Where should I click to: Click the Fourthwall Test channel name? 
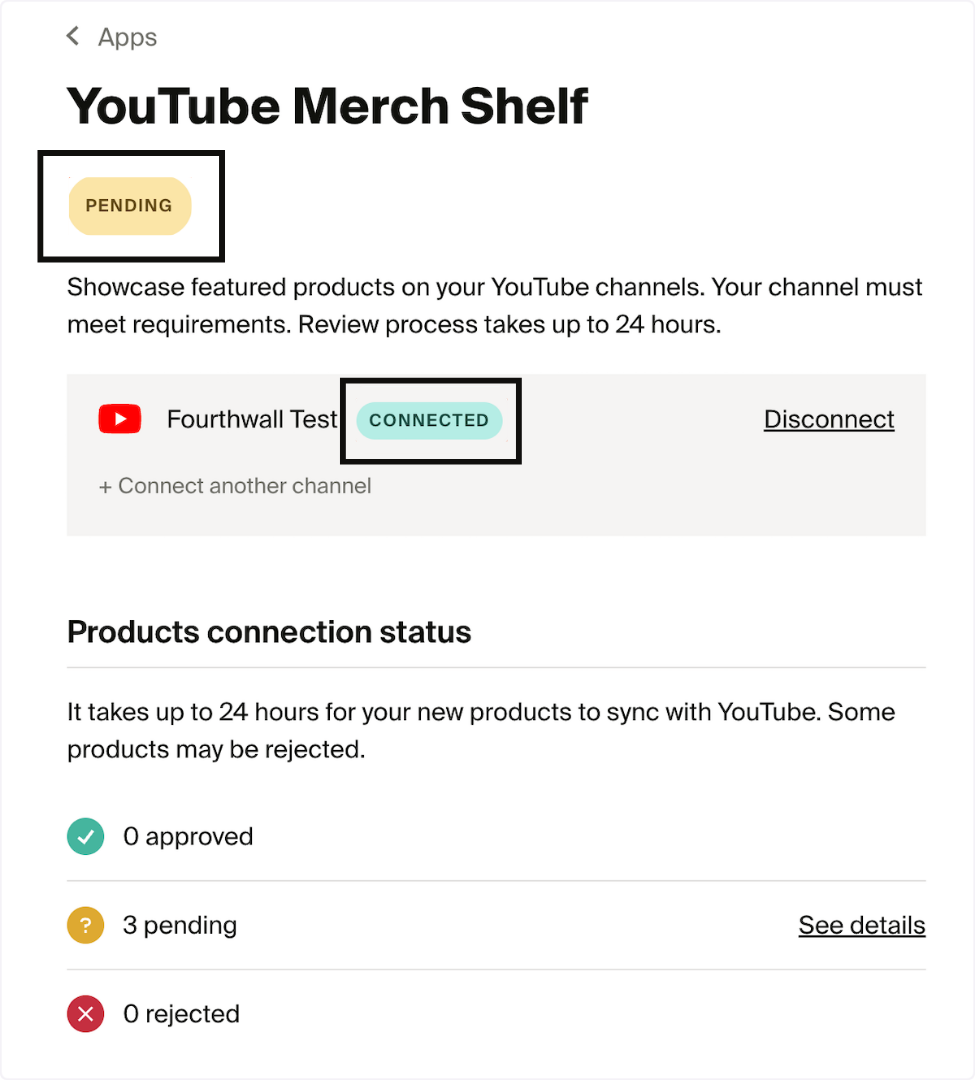pyautogui.click(x=251, y=419)
